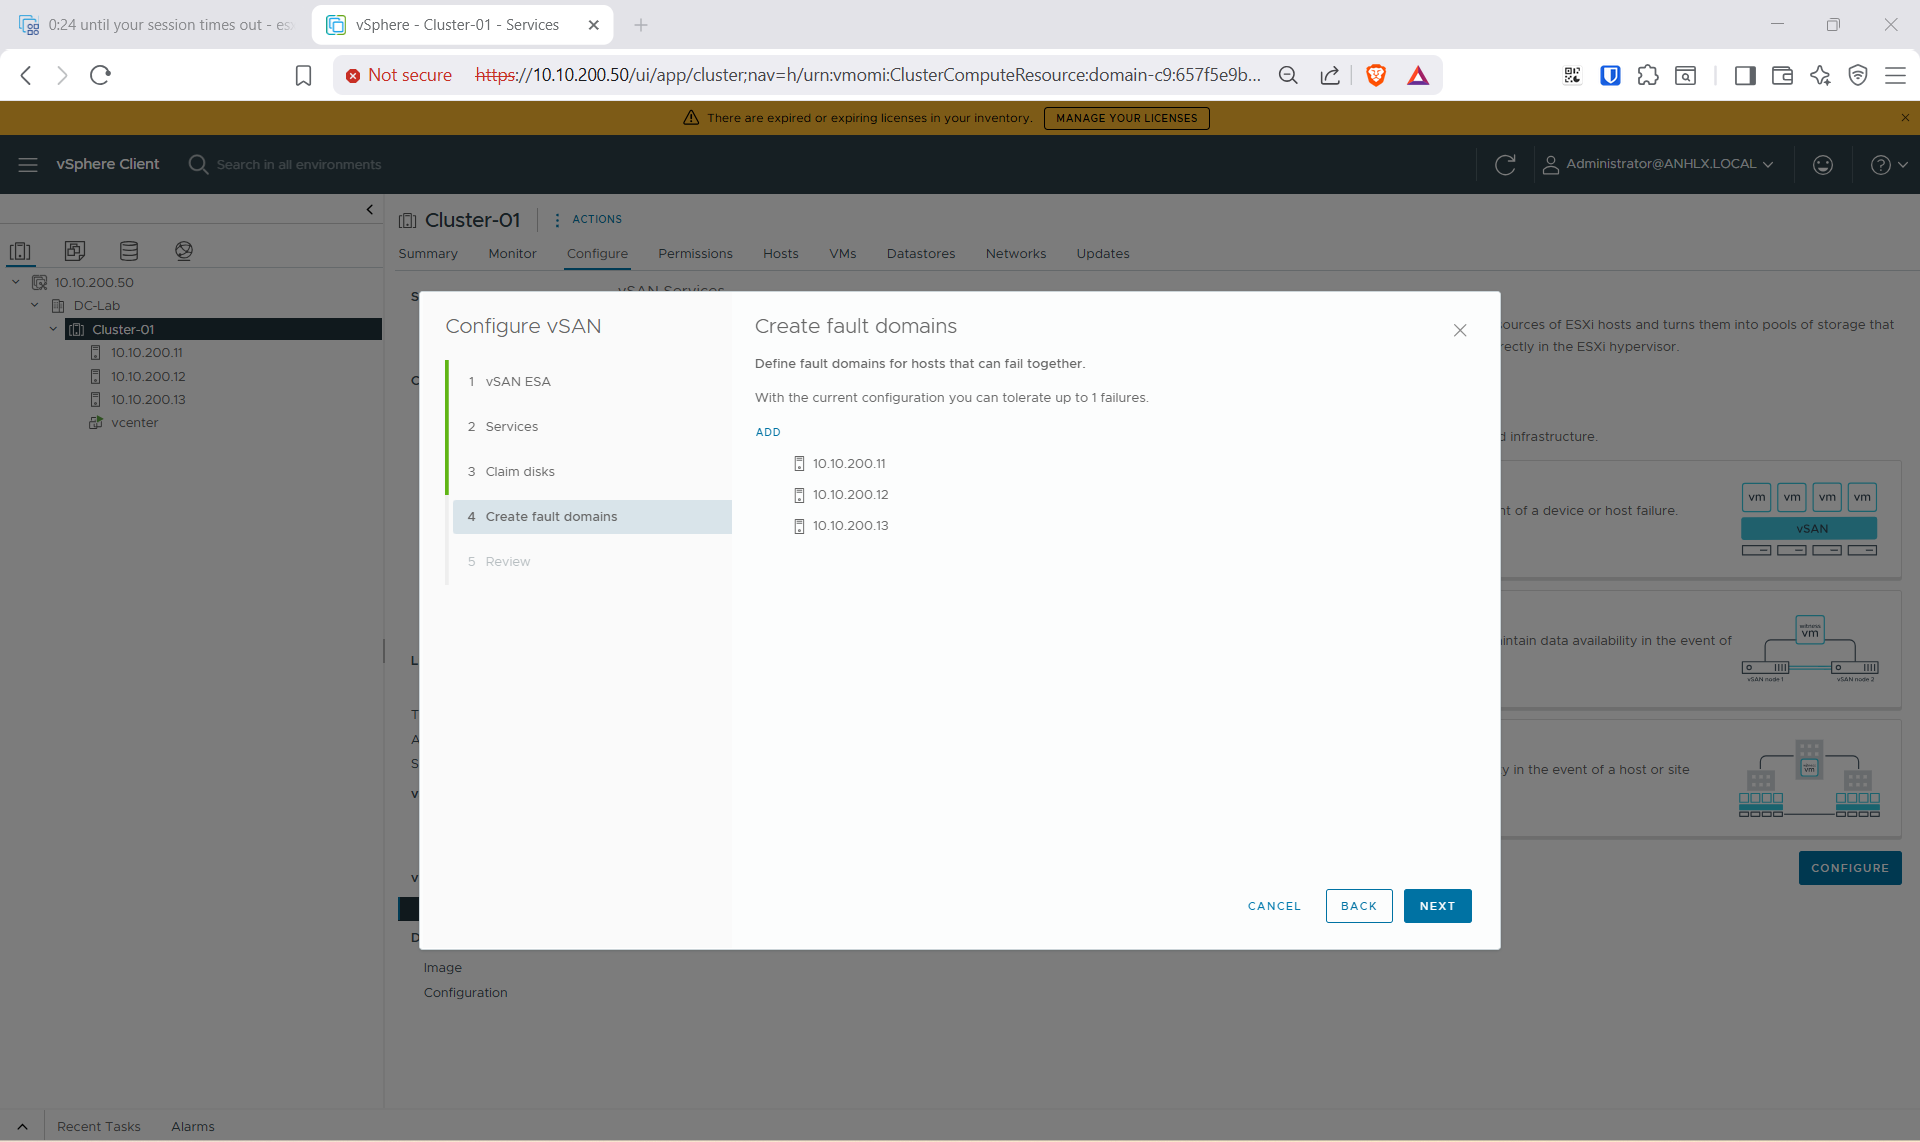This screenshot has height=1142, width=1920.
Task: Click NEXT to proceed to Review
Action: [1437, 906]
